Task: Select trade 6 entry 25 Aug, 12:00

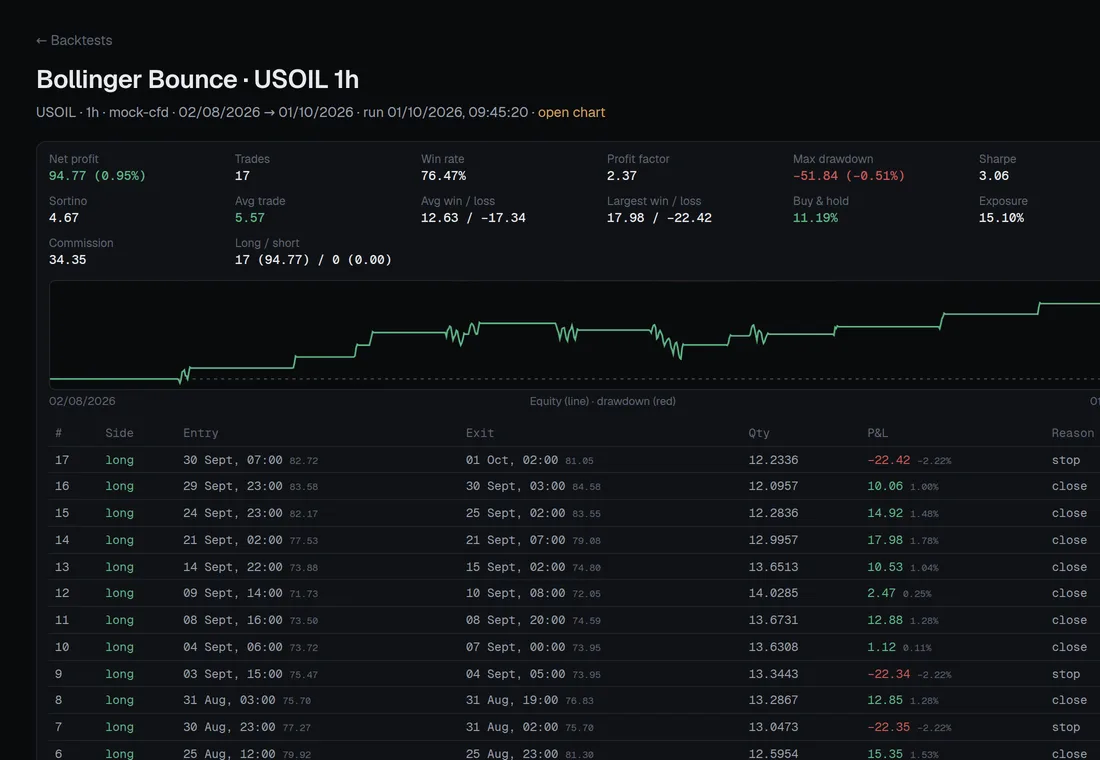Action: (229, 754)
